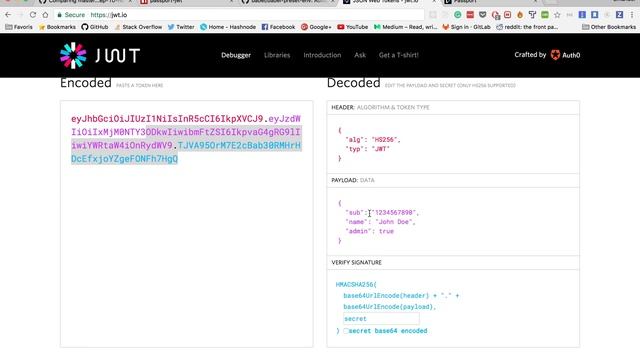This screenshot has height=360, width=640.
Task: Click the orange flame extension icon
Action: [520, 15]
